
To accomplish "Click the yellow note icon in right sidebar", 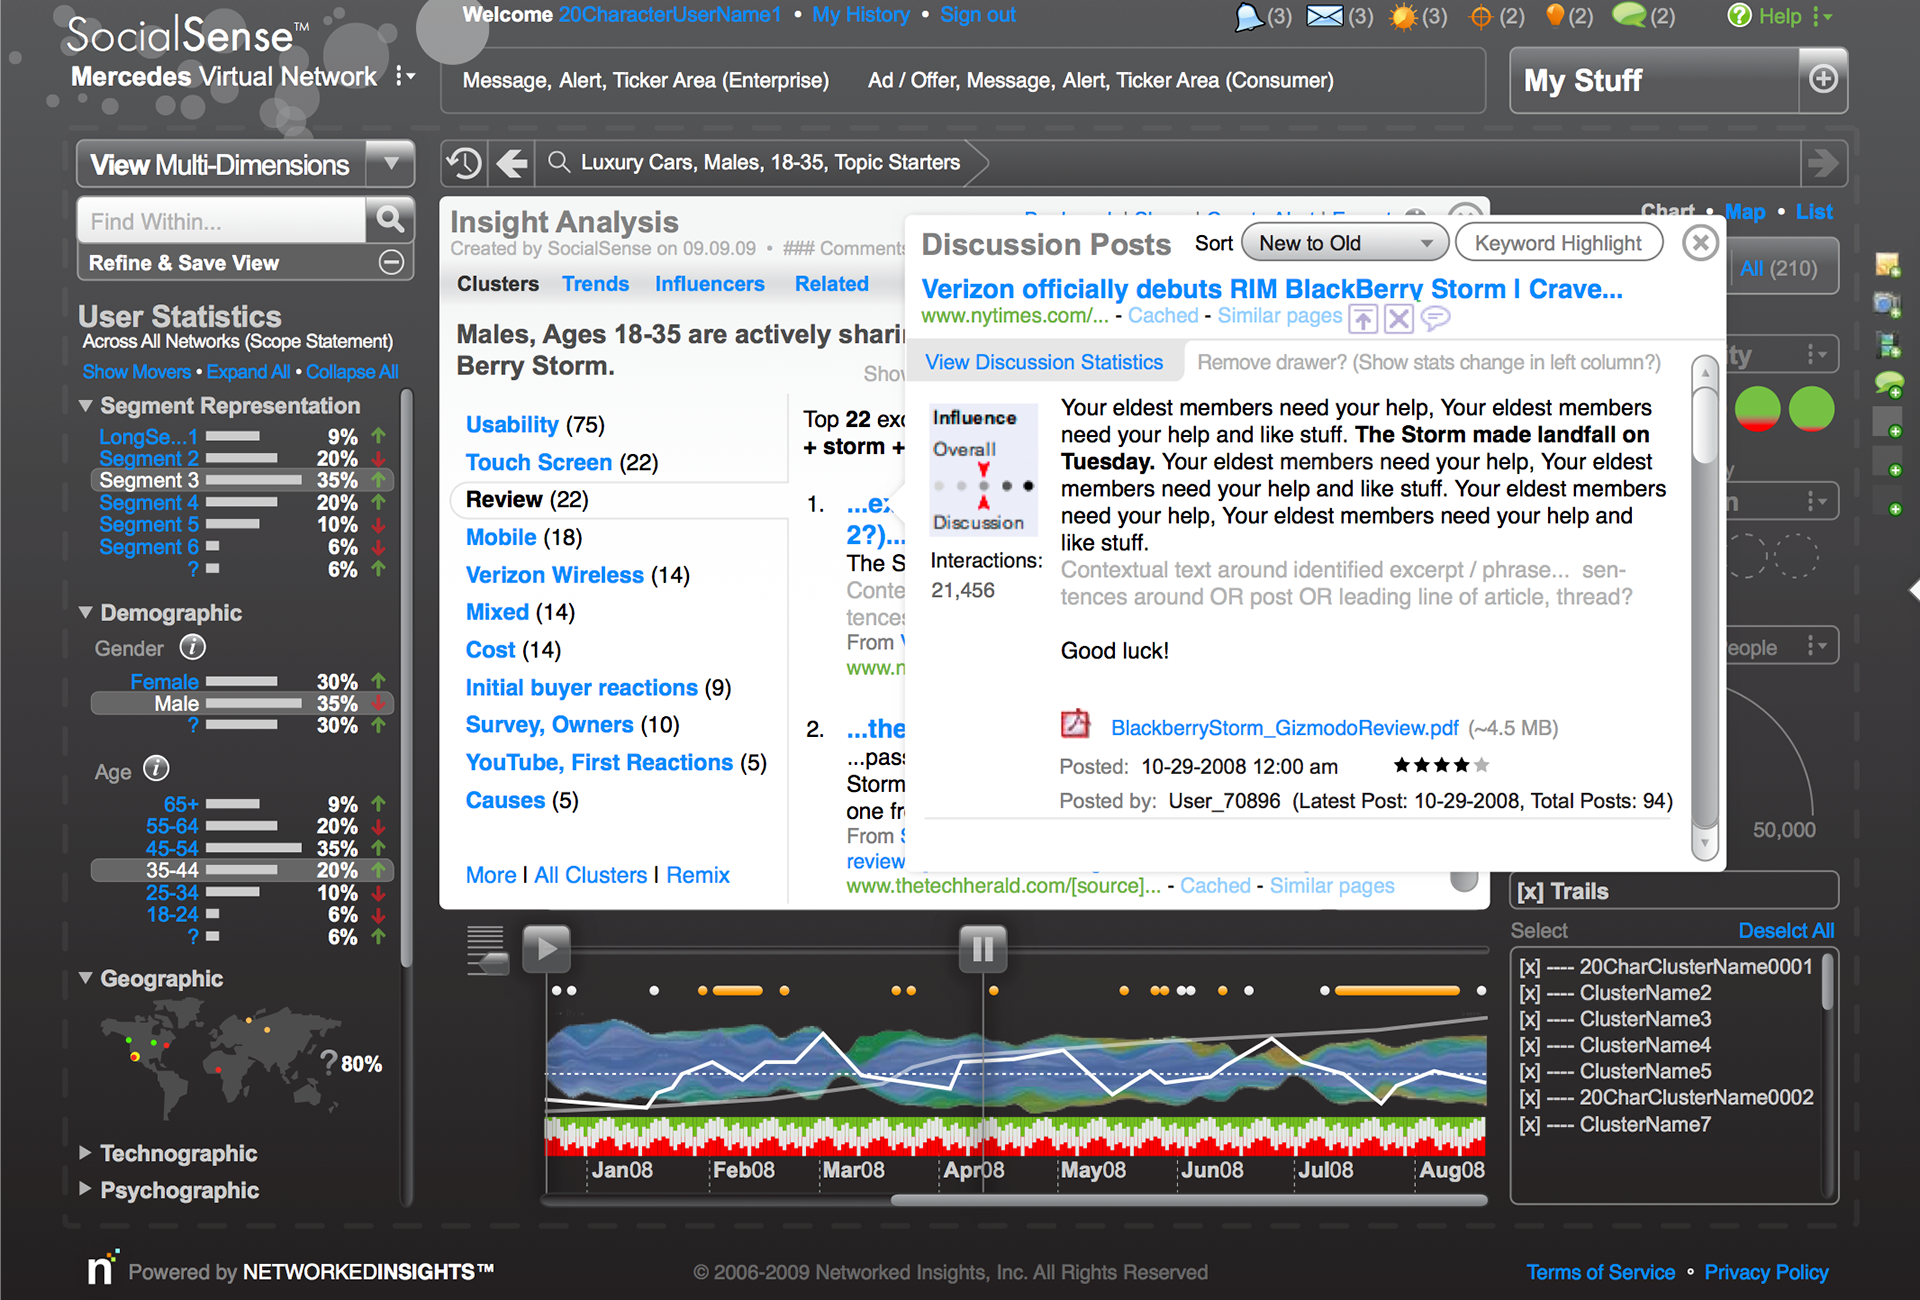I will (1888, 265).
